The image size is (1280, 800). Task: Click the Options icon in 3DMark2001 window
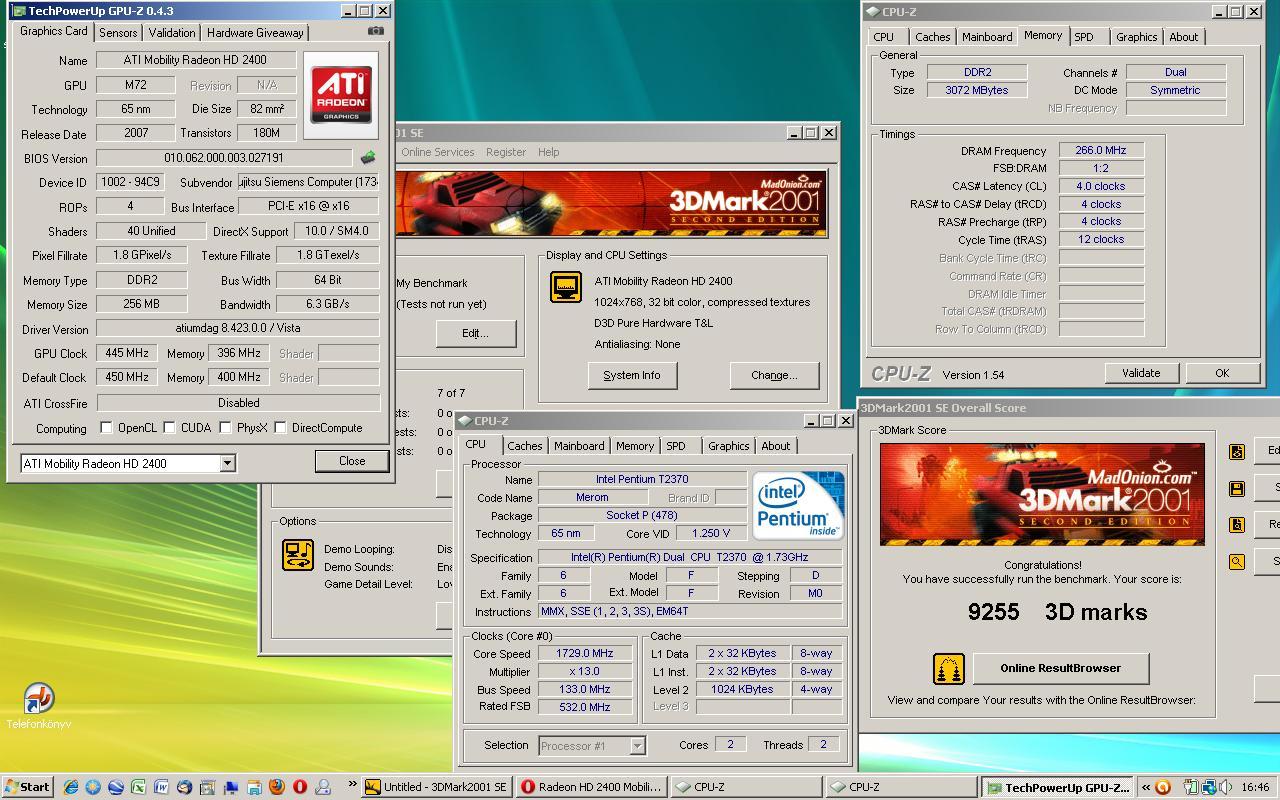coord(298,554)
